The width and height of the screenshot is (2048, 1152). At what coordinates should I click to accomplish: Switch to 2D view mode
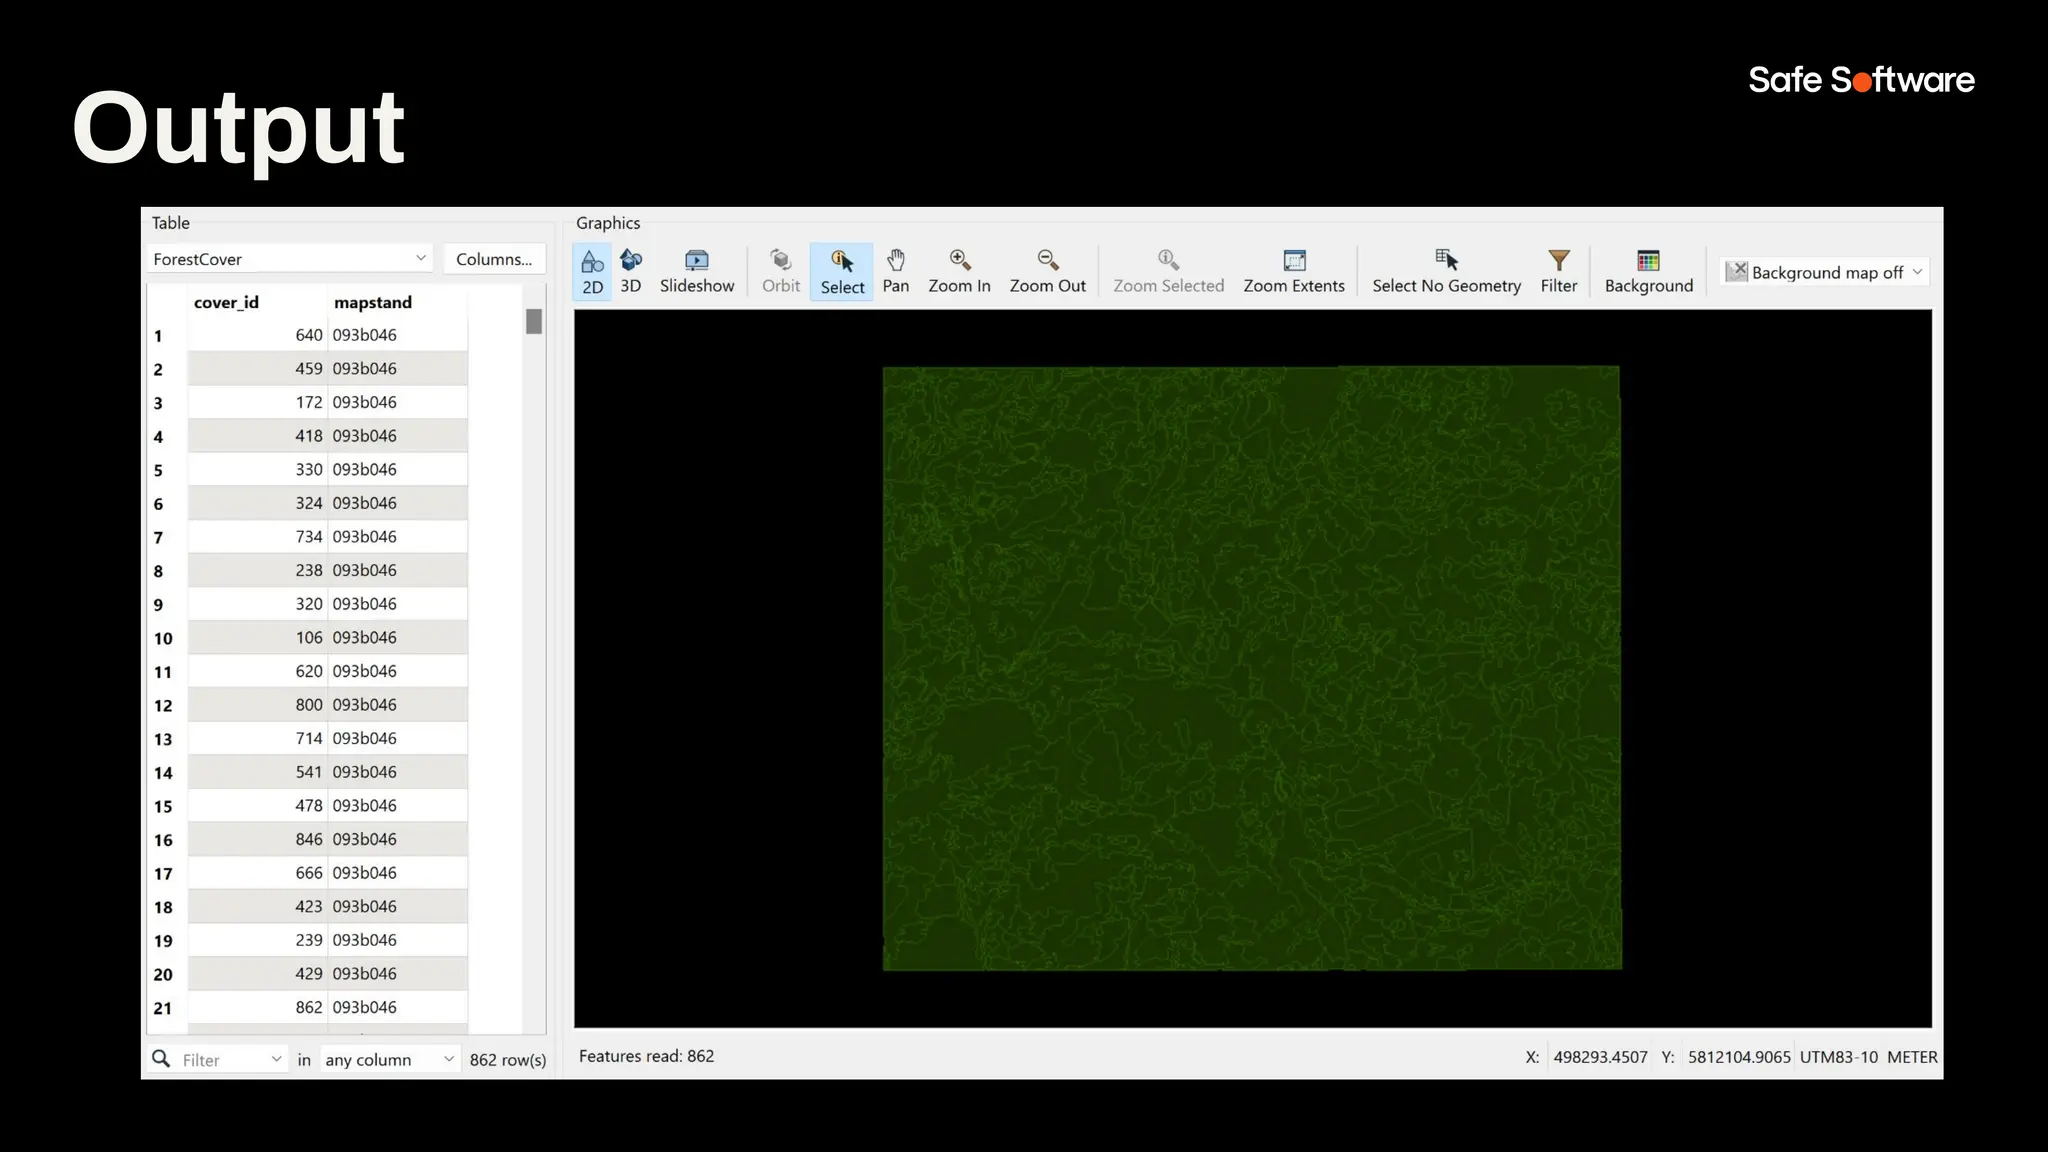coord(592,271)
